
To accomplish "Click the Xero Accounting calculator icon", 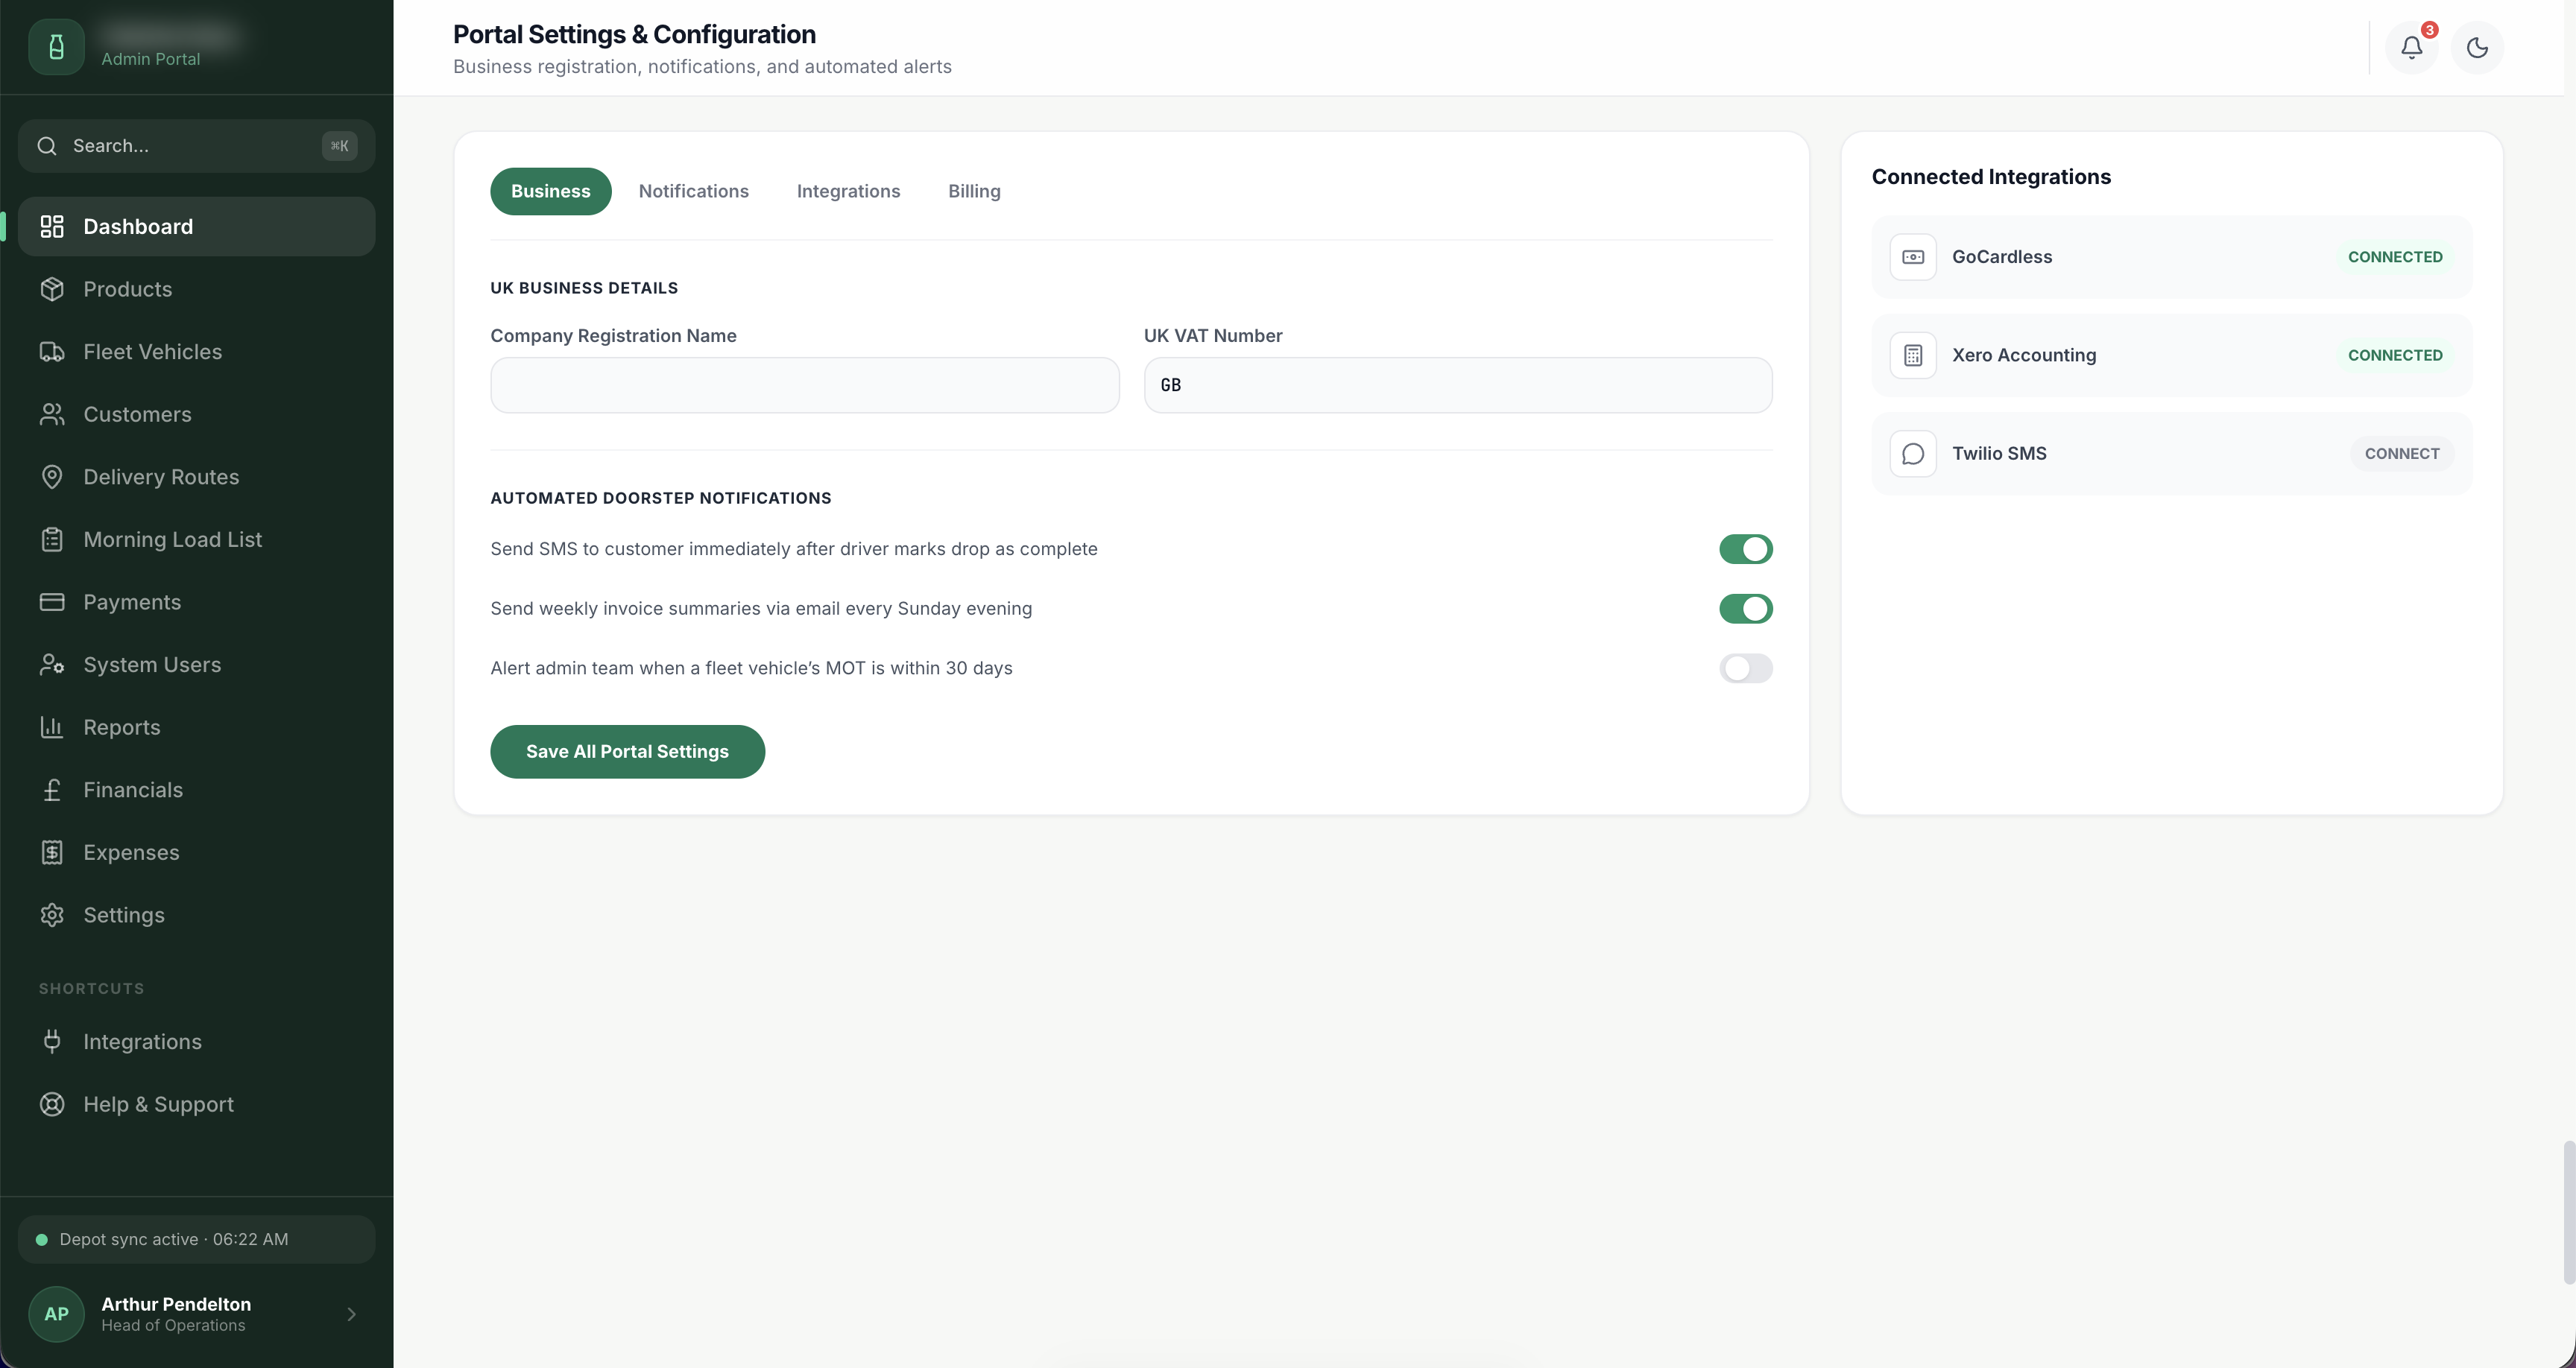I will (x=1913, y=355).
